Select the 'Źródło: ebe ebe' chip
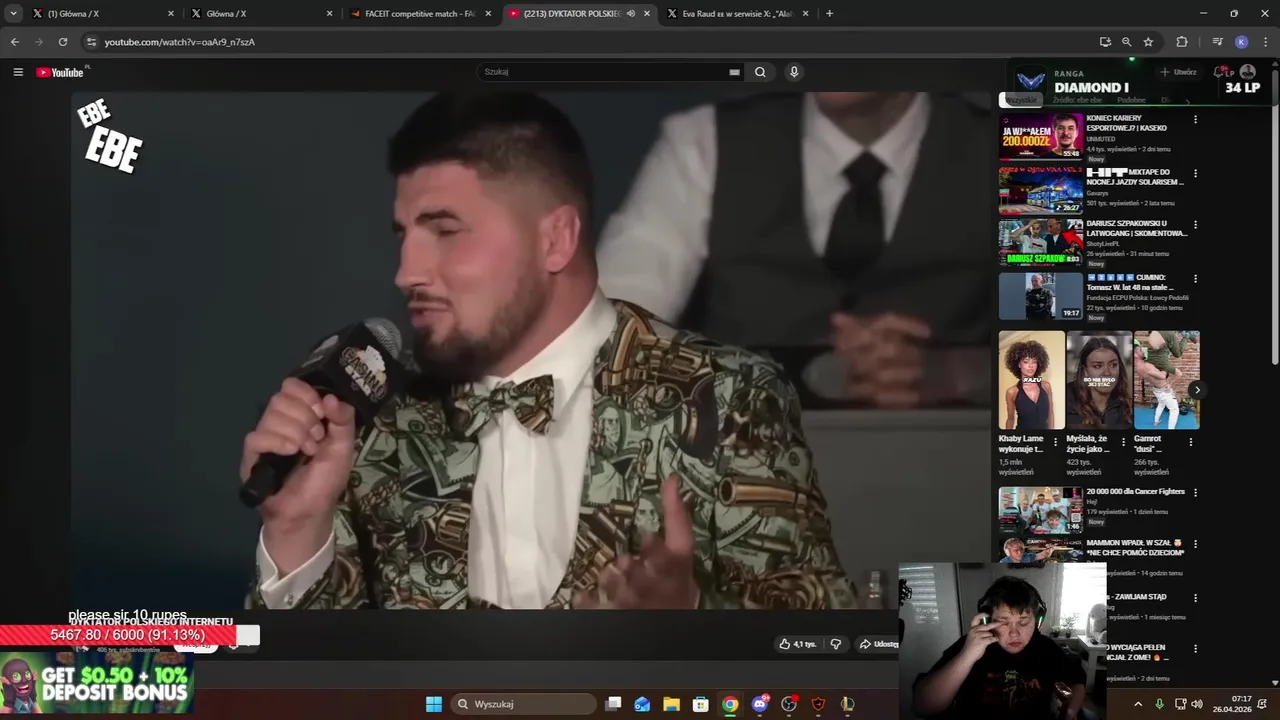The image size is (1280, 720). pos(1077,100)
